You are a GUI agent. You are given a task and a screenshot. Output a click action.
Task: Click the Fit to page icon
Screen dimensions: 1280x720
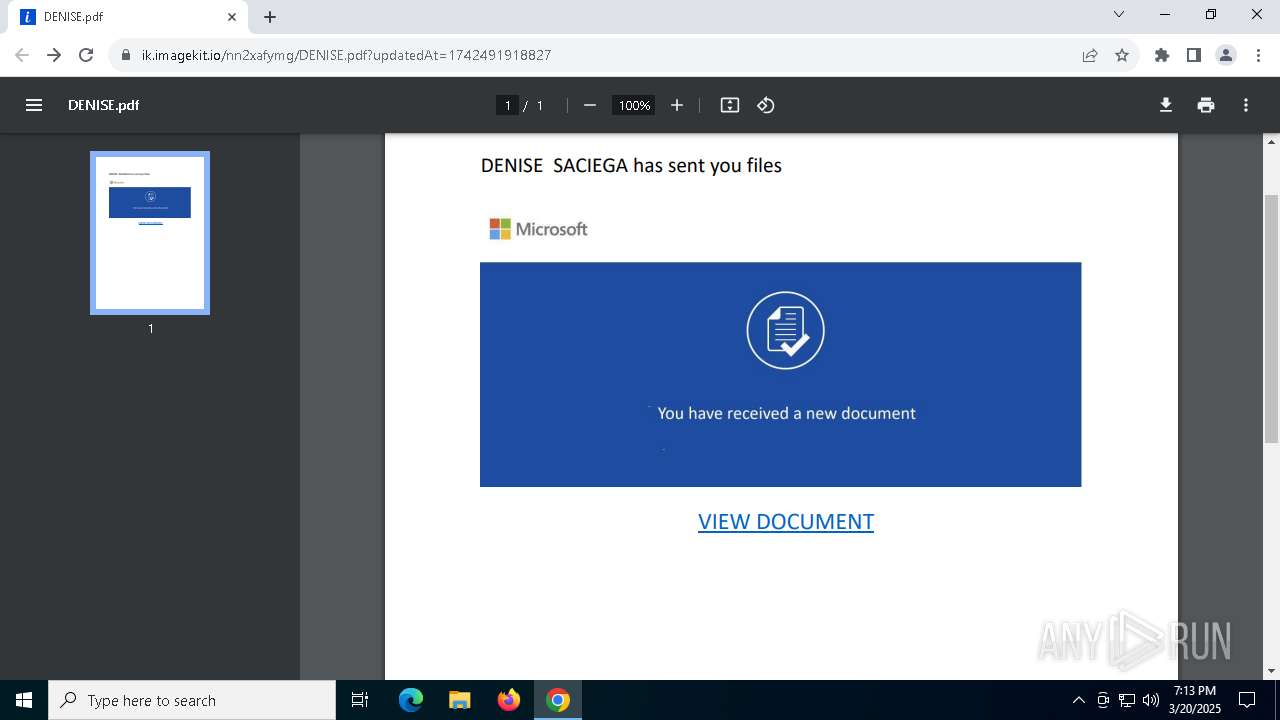(x=730, y=105)
